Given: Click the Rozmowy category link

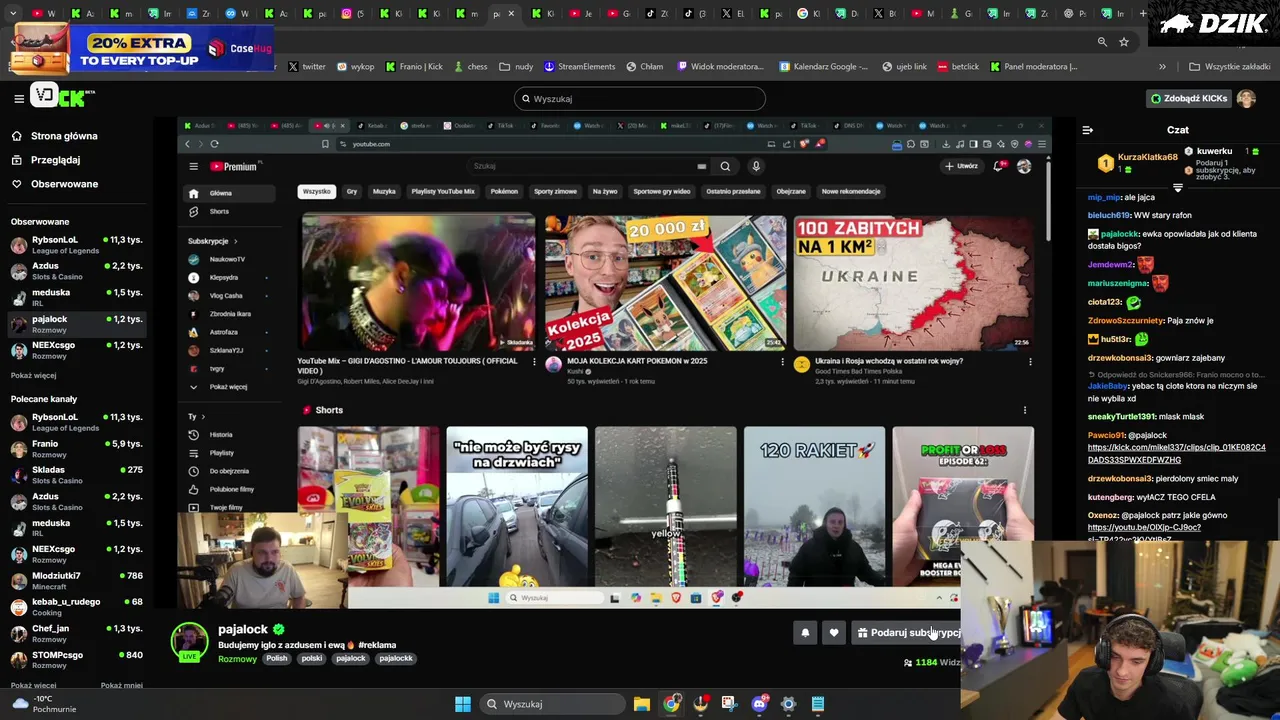Looking at the screenshot, I should (x=237, y=659).
